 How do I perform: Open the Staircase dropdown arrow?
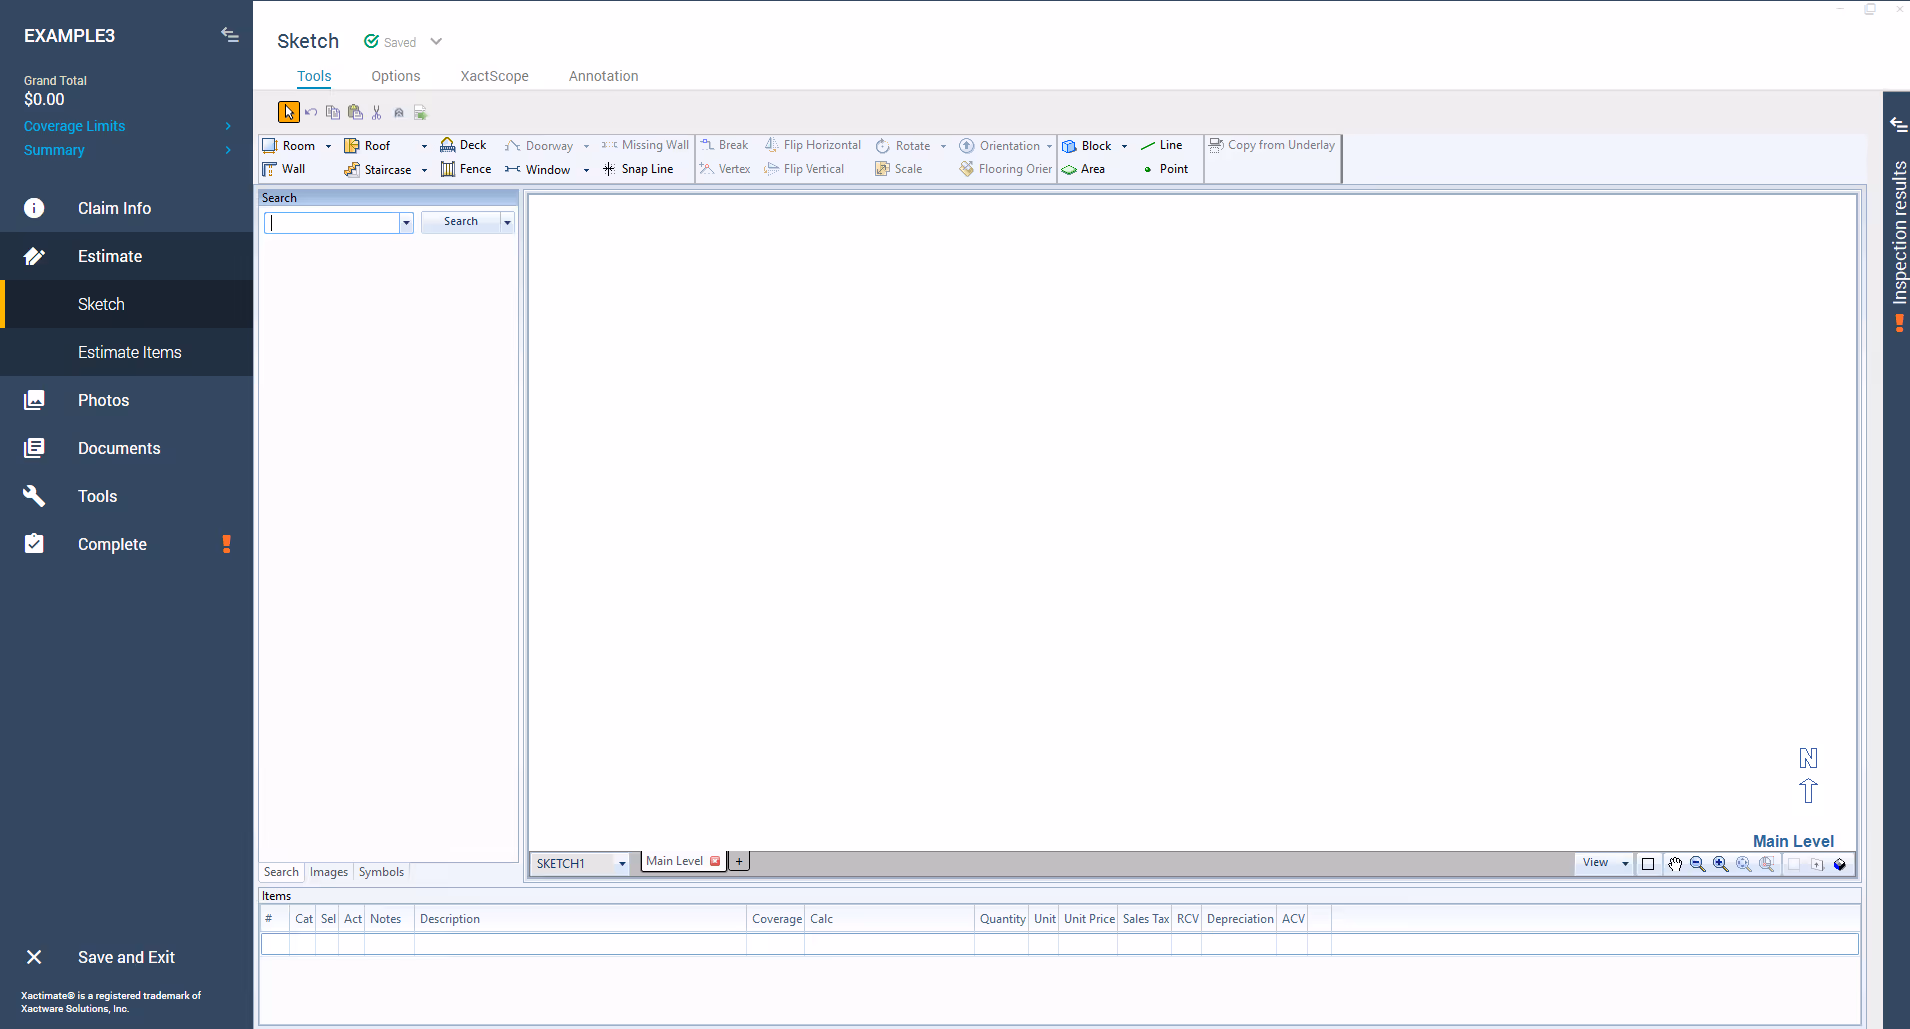pyautogui.click(x=424, y=170)
